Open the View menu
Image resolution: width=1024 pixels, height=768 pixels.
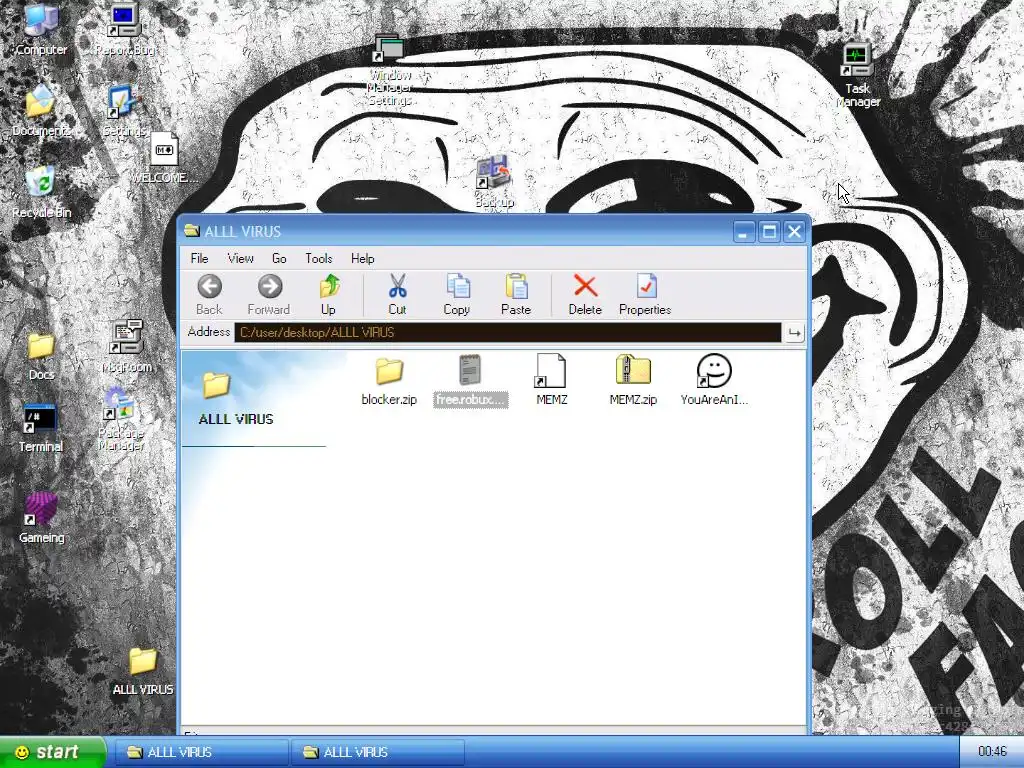pos(240,259)
